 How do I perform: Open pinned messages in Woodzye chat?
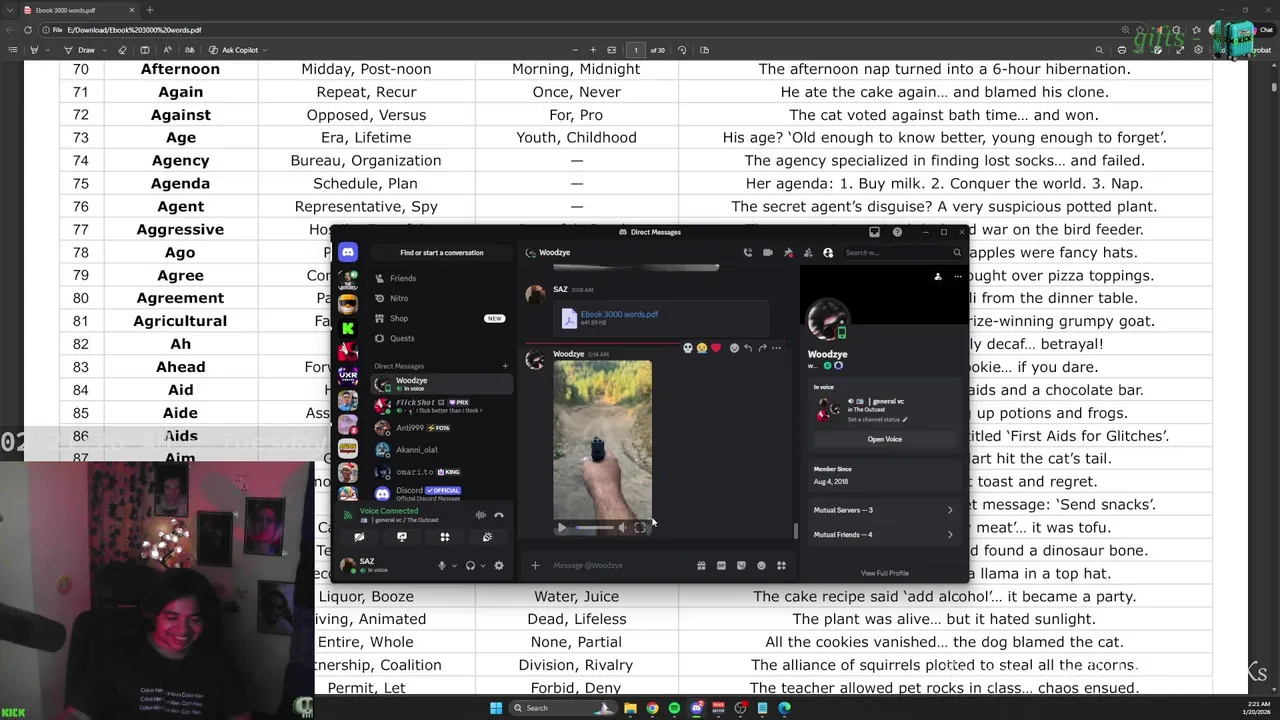pos(788,253)
